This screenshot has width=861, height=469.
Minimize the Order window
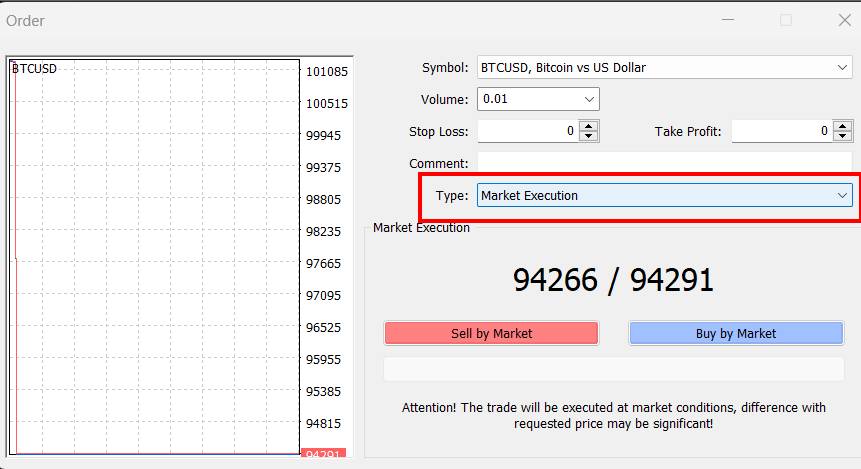(728, 20)
